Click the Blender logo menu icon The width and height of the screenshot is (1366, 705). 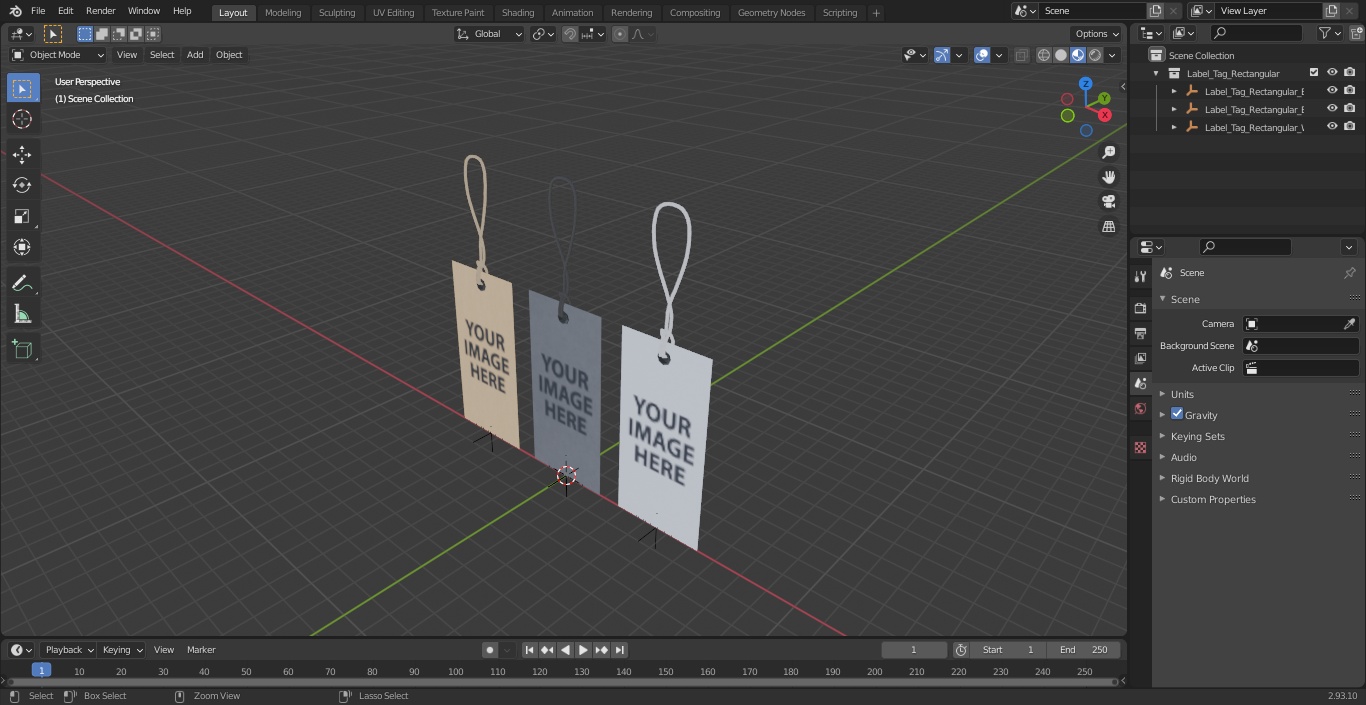[15, 11]
